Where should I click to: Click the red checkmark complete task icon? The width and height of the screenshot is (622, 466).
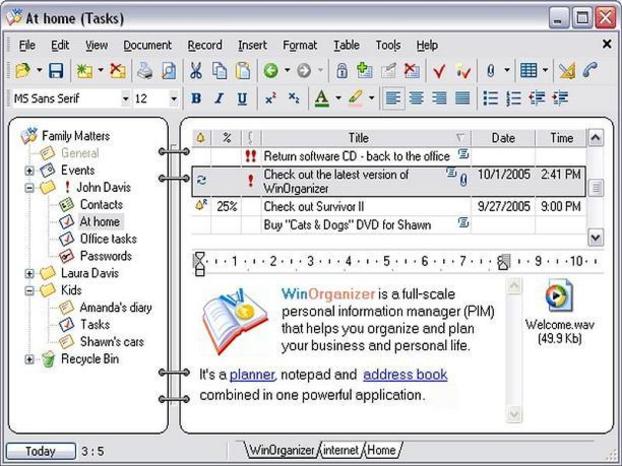pyautogui.click(x=439, y=71)
